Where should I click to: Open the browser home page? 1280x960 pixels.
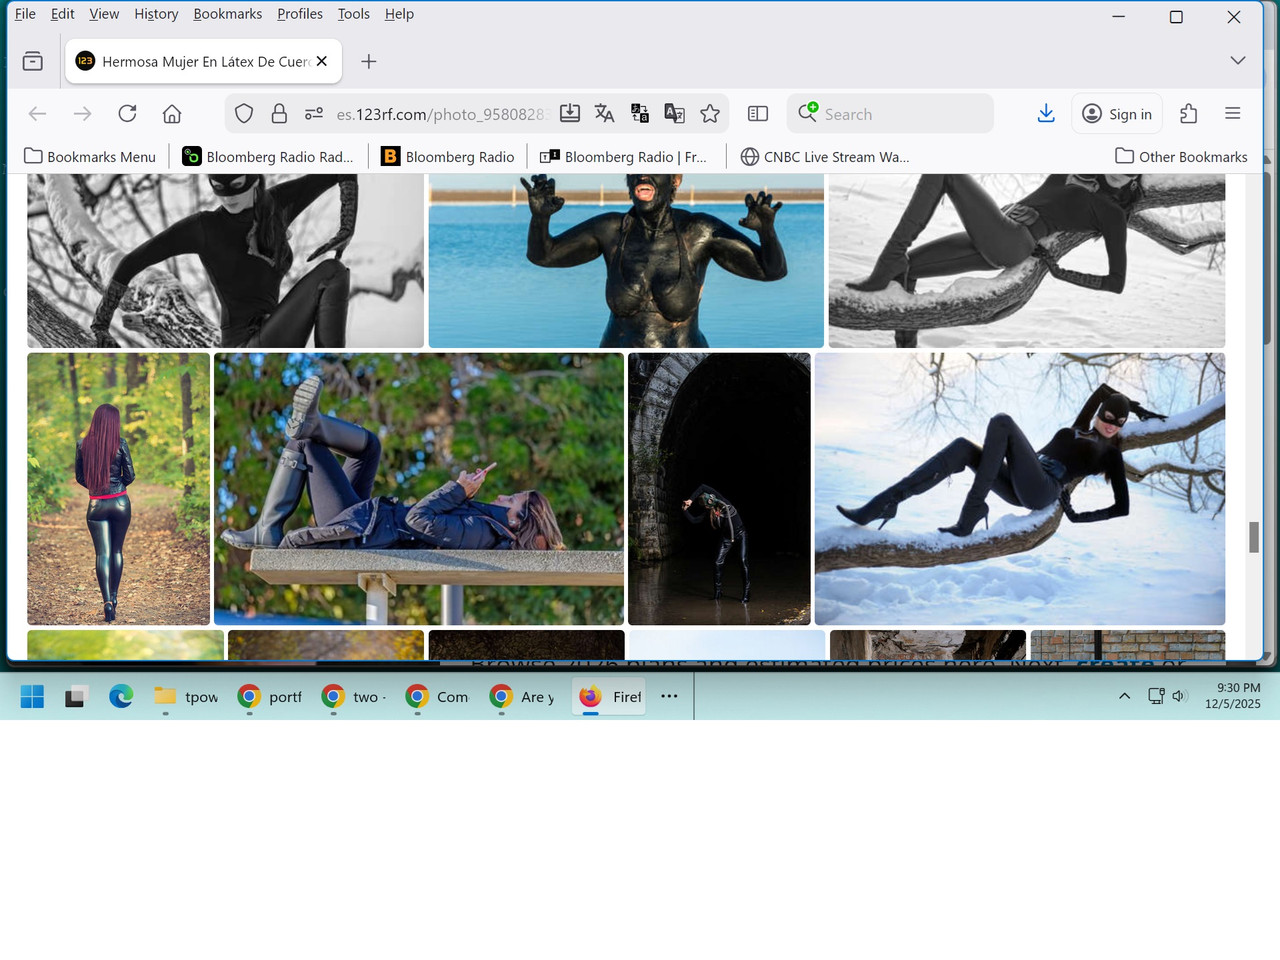pos(171,113)
